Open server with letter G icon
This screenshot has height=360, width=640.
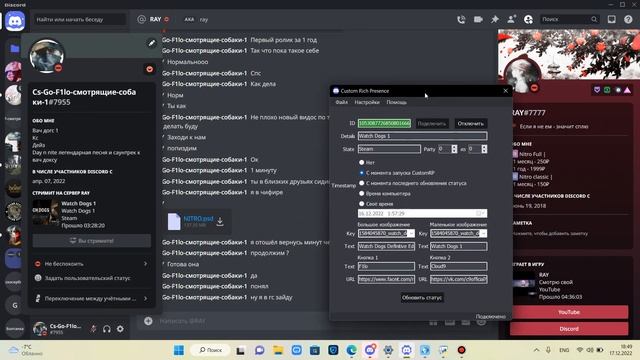[15, 305]
